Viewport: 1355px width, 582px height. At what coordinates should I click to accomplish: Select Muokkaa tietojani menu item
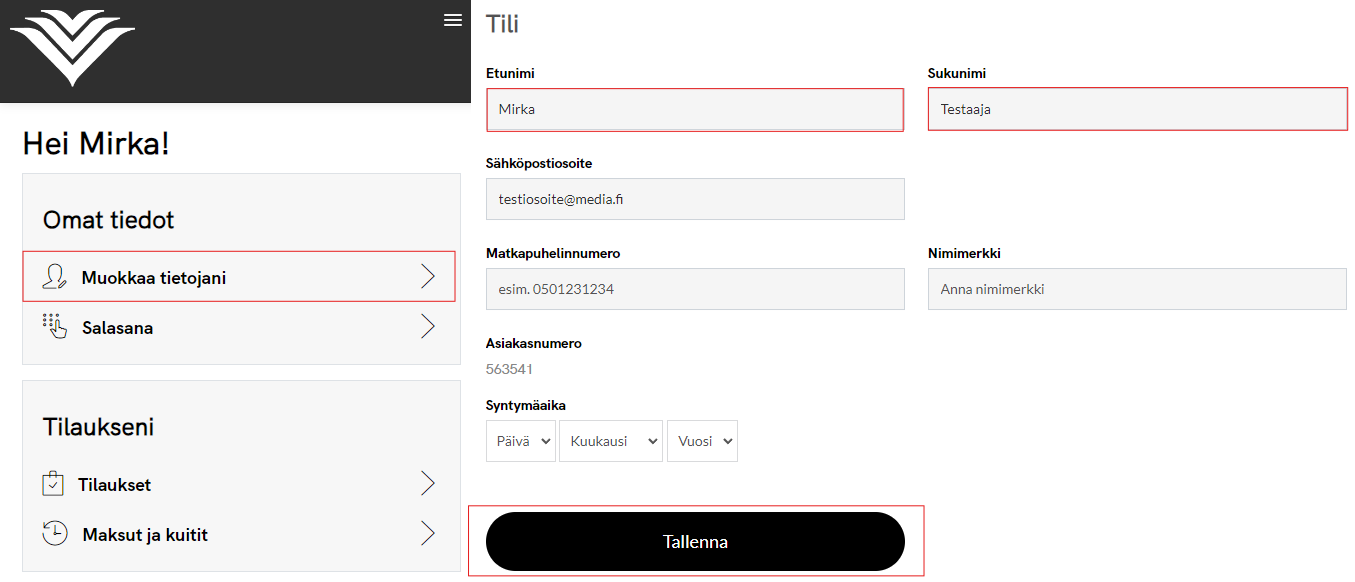coord(154,278)
